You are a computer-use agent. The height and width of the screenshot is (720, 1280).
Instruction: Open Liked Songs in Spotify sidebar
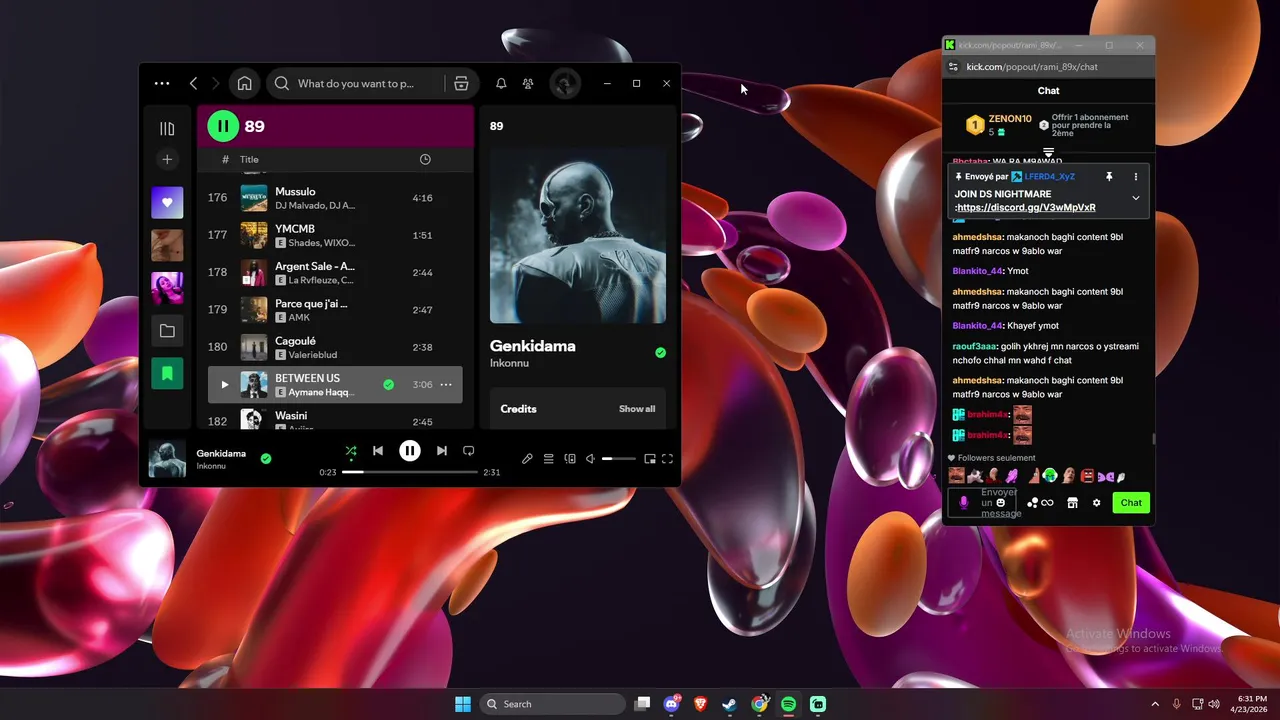pos(167,203)
